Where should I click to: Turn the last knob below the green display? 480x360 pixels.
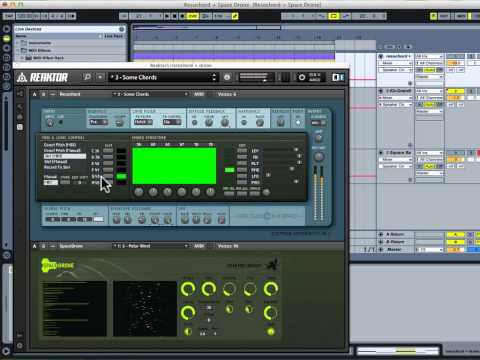pos(210,192)
